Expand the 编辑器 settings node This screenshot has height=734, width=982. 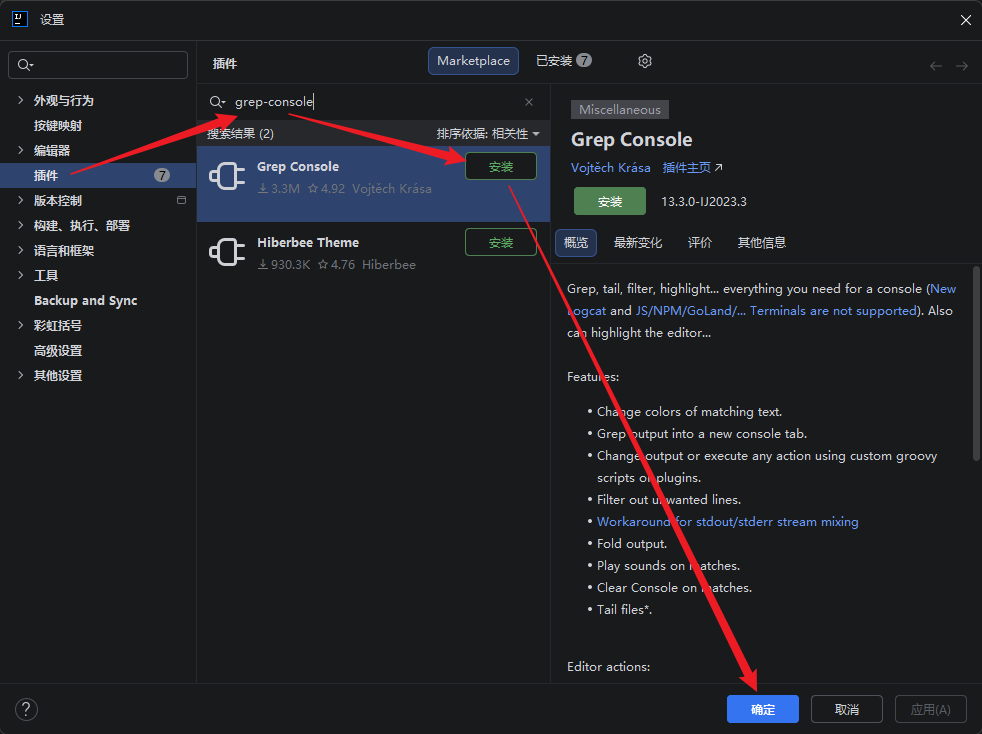(x=21, y=150)
